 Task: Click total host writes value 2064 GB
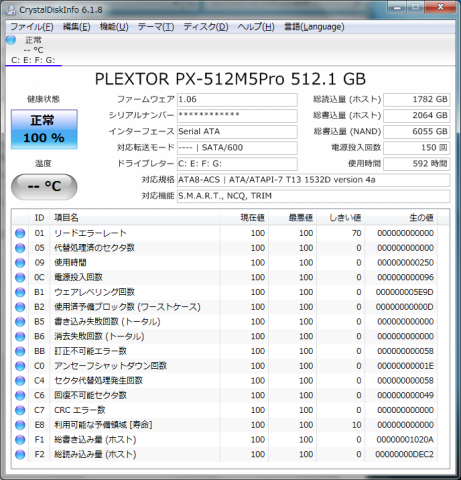[x=417, y=115]
